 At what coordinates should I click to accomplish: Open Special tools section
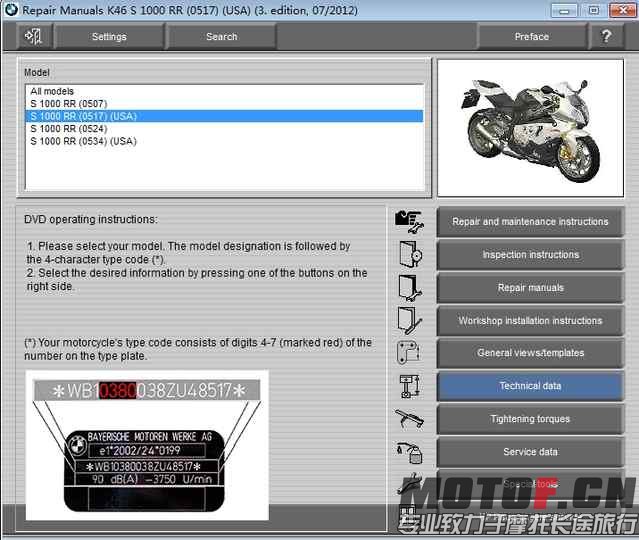(x=530, y=484)
